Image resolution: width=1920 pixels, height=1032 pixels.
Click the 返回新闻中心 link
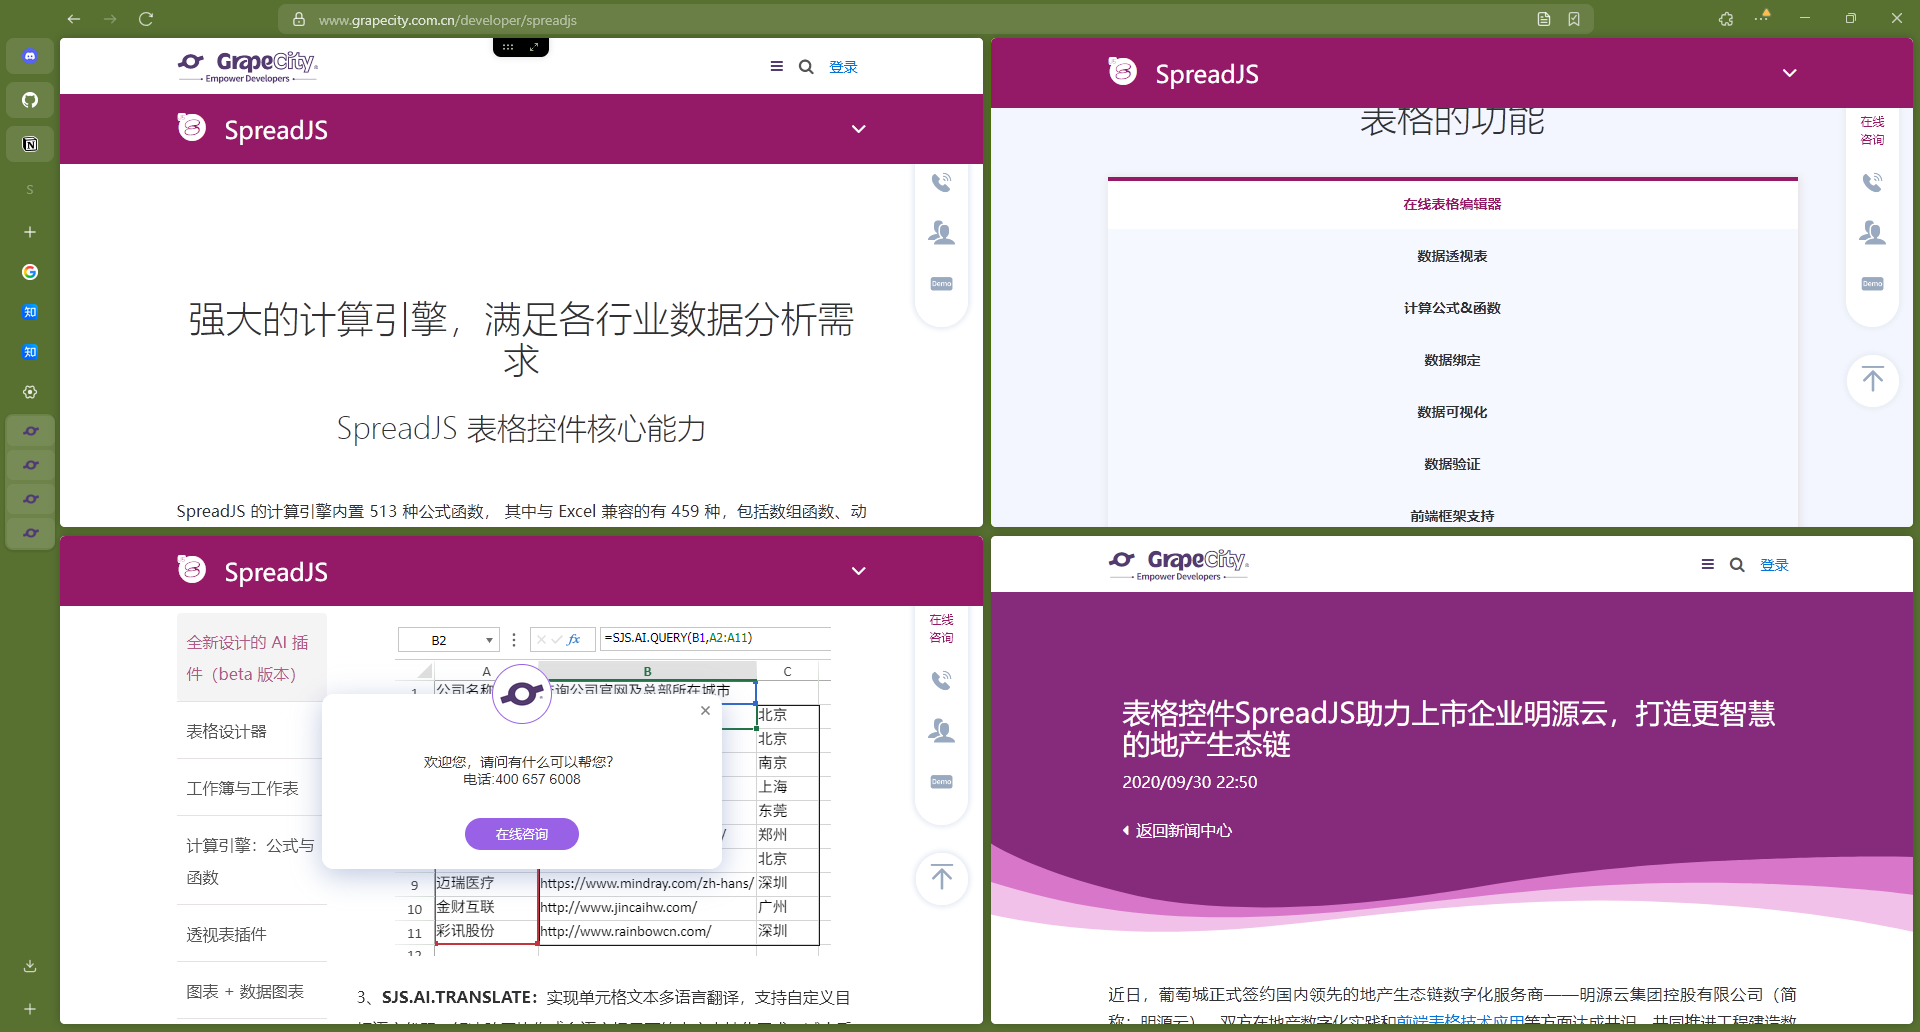(1182, 830)
